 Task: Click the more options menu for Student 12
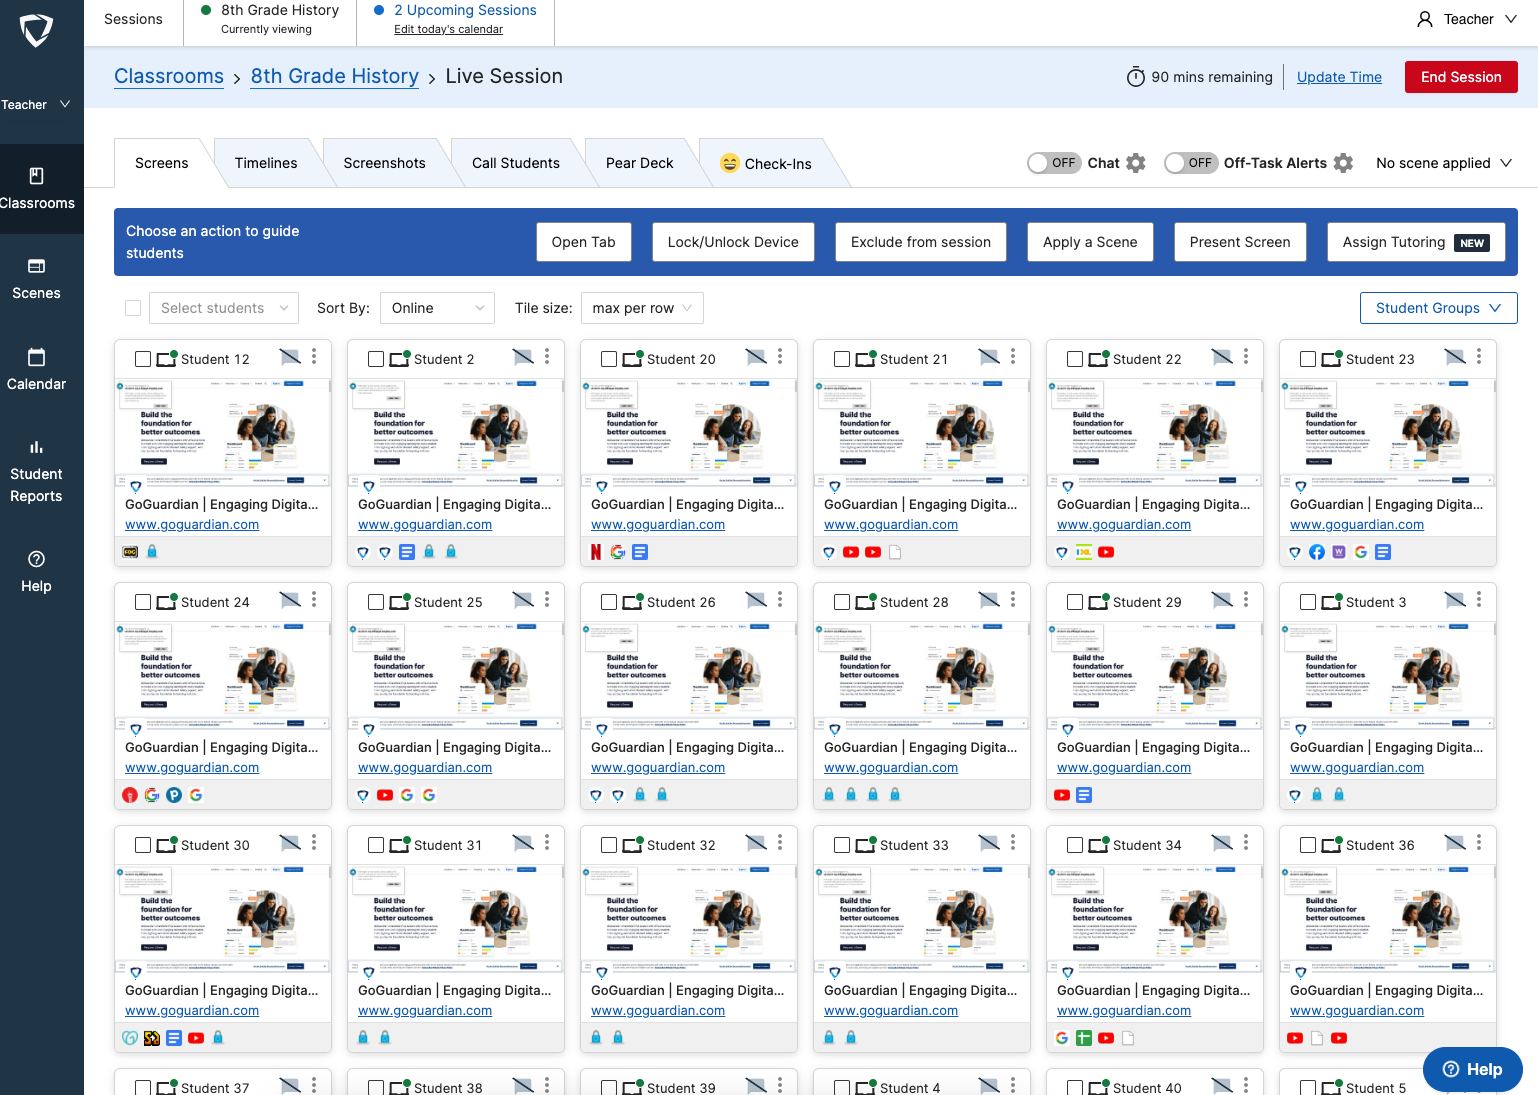pos(314,357)
